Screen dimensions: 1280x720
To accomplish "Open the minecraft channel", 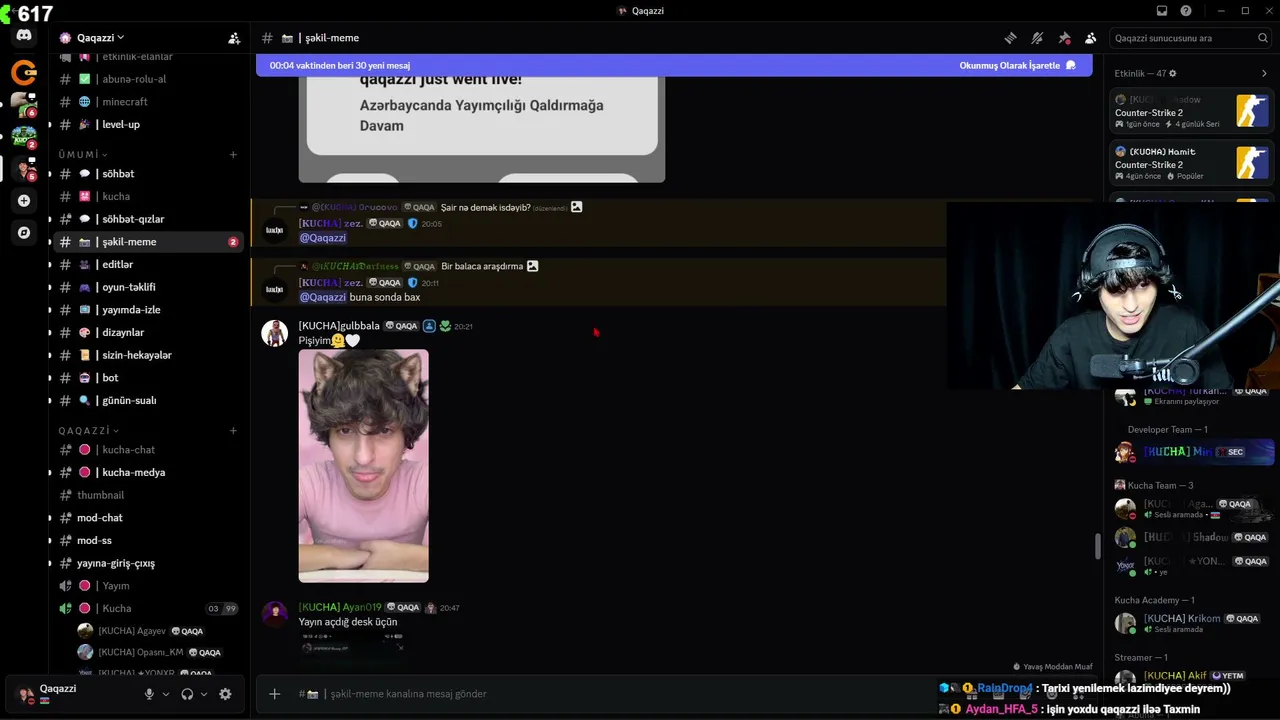I will (147, 102).
